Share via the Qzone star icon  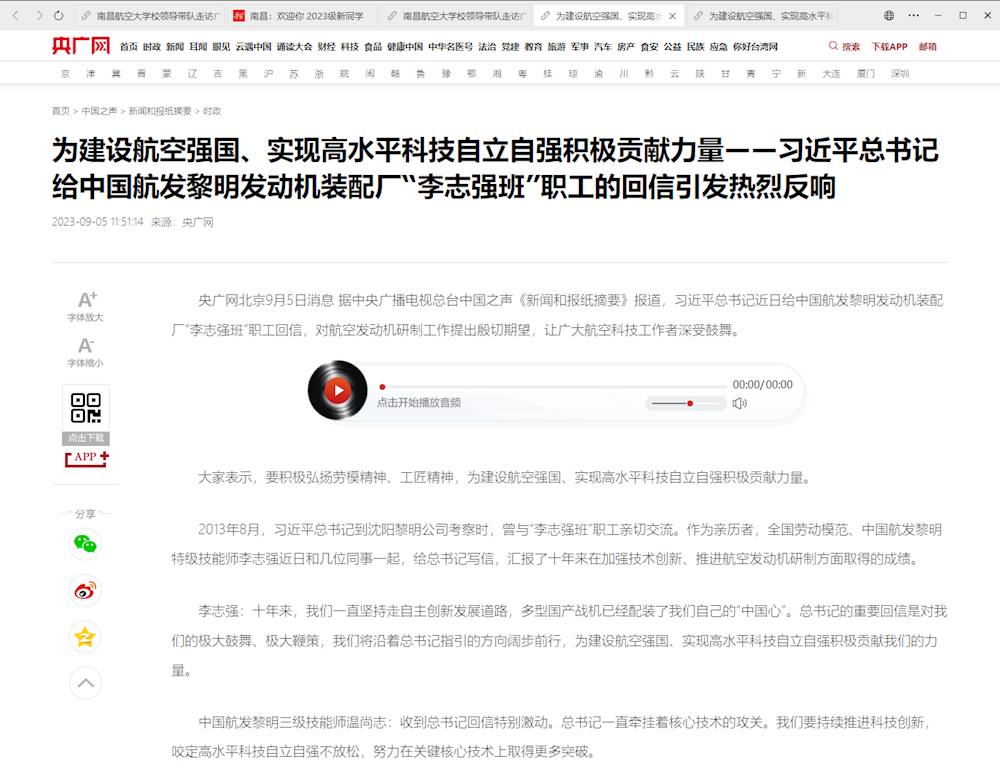(85, 636)
